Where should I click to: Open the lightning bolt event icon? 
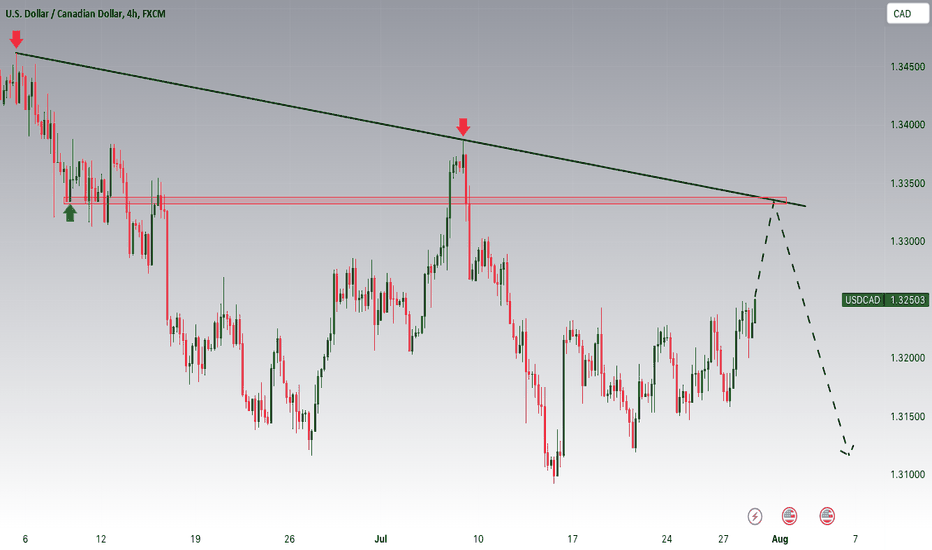coord(755,516)
